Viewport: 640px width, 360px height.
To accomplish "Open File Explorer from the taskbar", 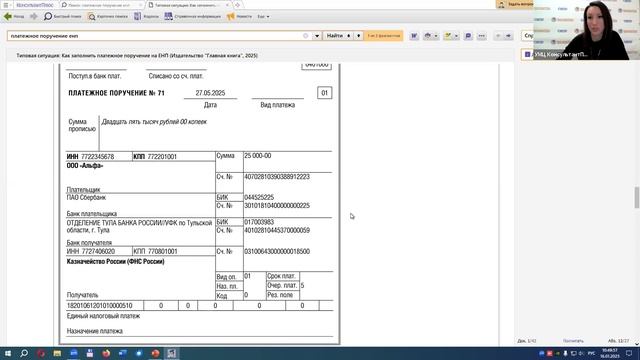I will [x=57, y=353].
